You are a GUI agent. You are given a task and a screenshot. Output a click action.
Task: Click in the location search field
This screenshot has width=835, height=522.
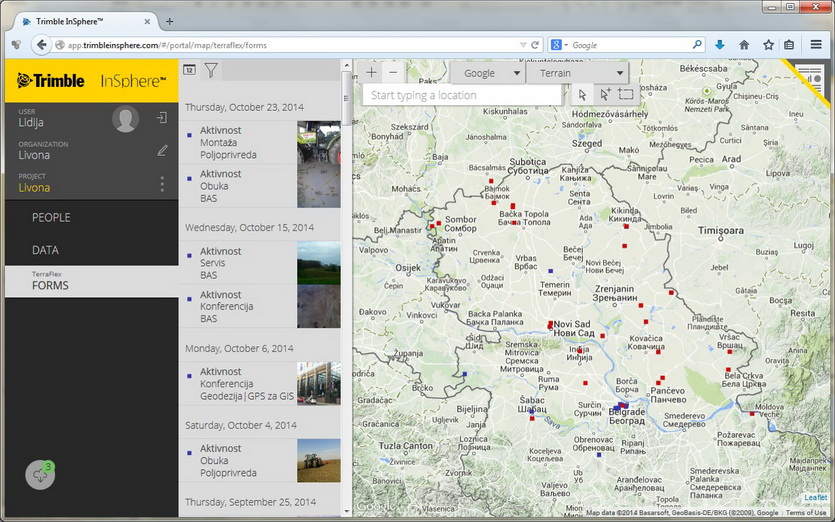coord(462,95)
